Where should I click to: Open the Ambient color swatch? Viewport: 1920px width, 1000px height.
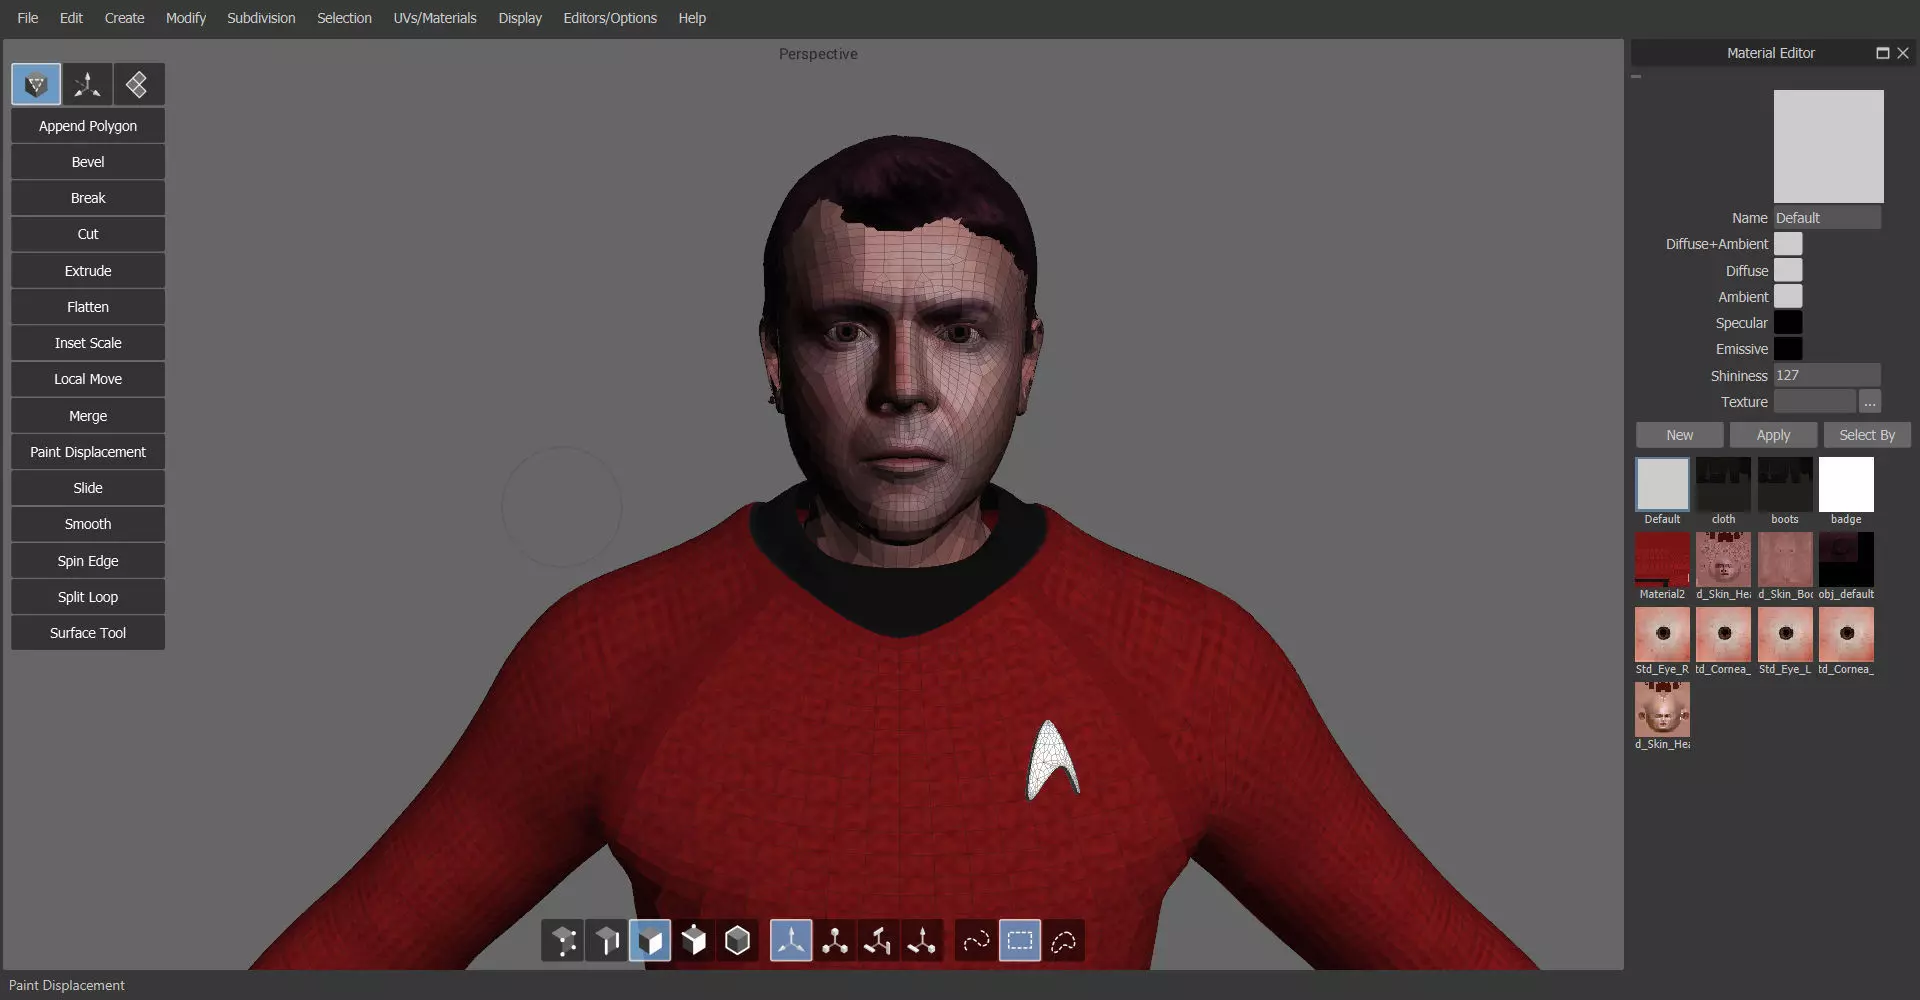click(x=1788, y=296)
